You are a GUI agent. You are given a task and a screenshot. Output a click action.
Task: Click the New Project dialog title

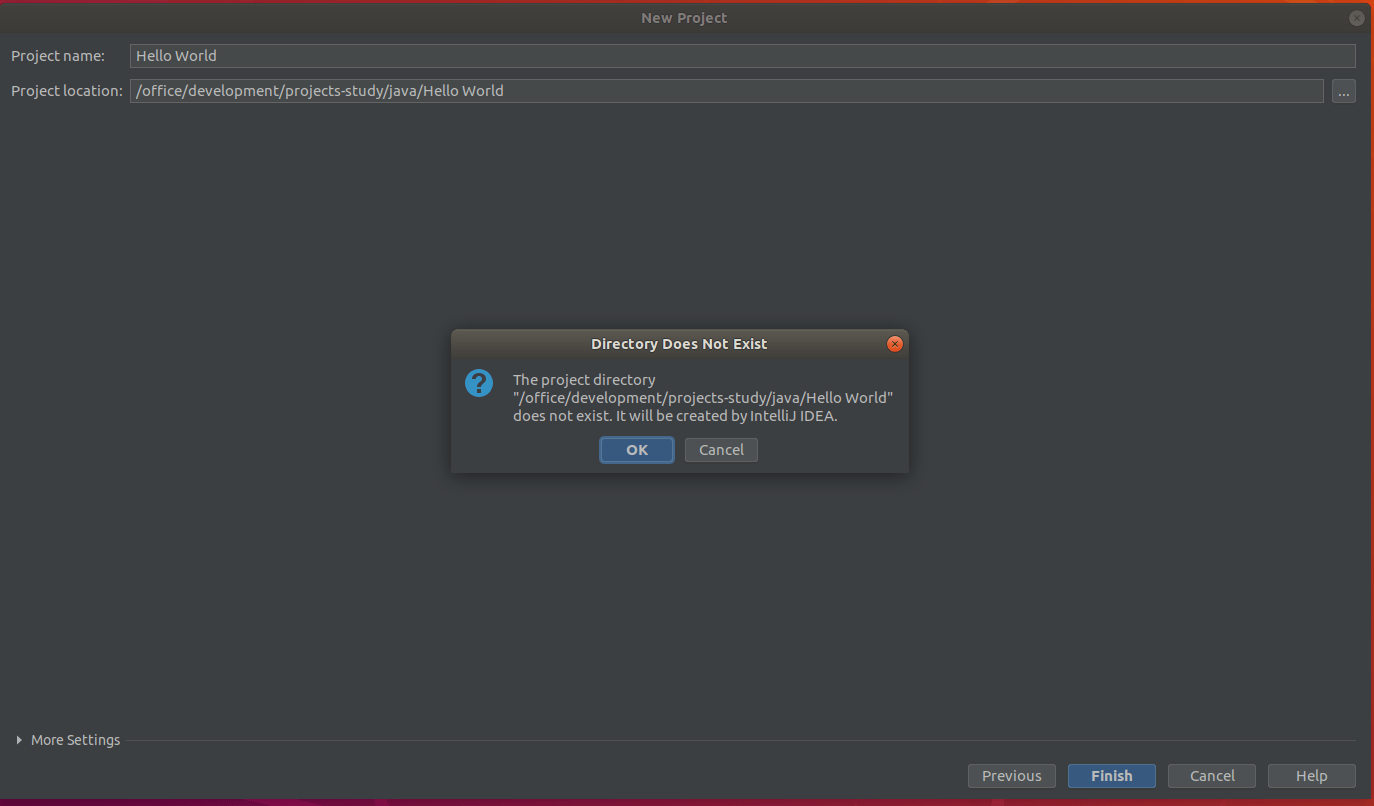pos(684,17)
